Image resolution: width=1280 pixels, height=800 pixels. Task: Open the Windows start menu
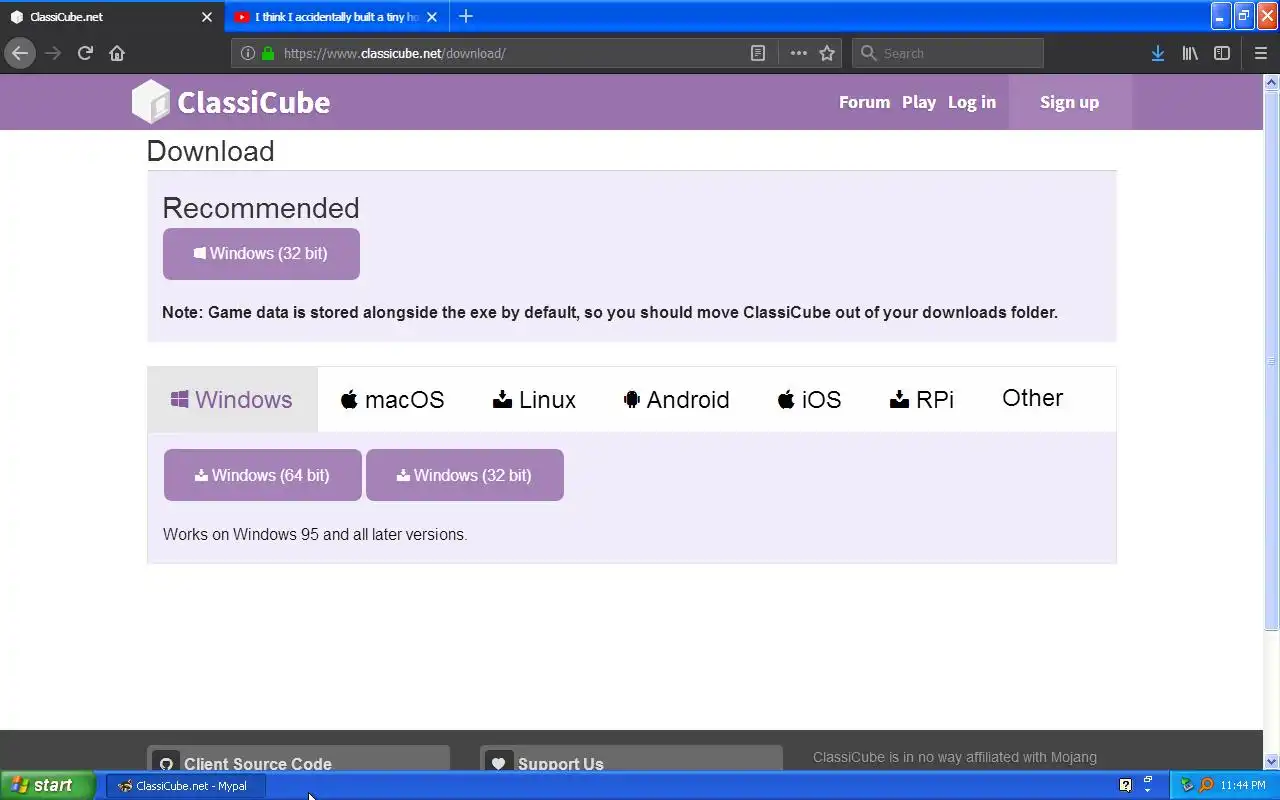(x=47, y=785)
